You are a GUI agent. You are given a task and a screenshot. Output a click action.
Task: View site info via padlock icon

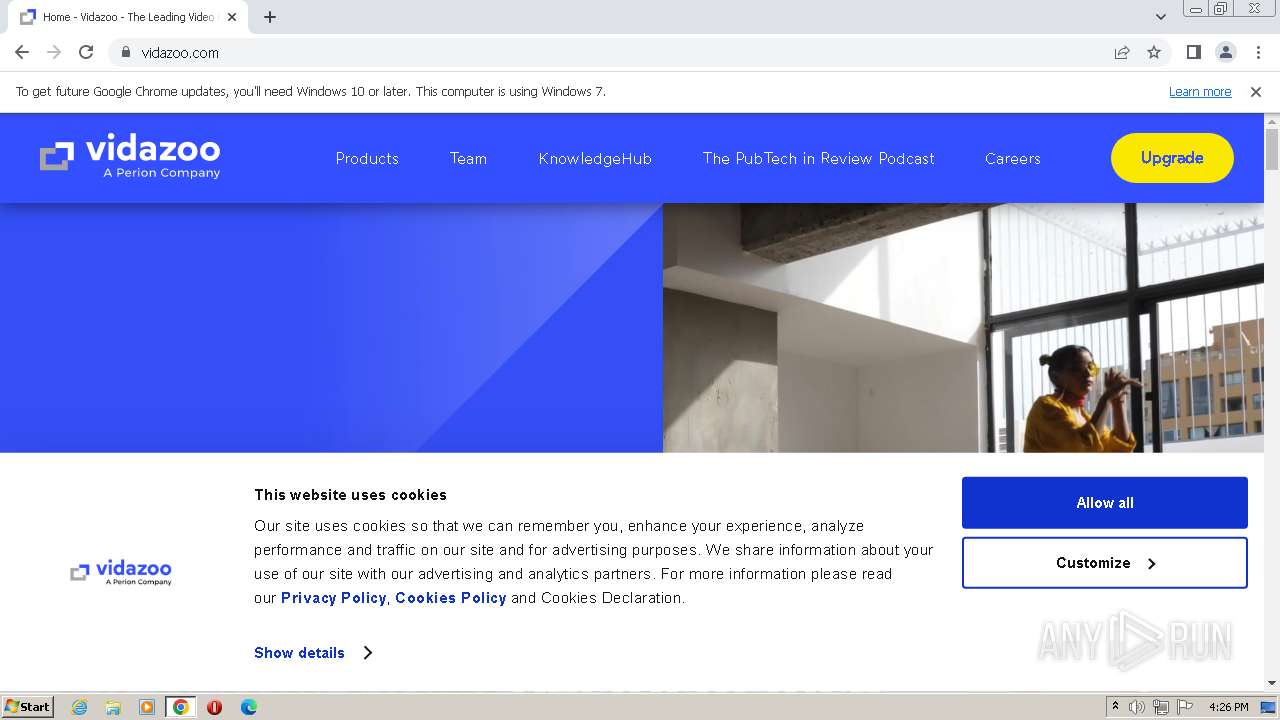[125, 52]
